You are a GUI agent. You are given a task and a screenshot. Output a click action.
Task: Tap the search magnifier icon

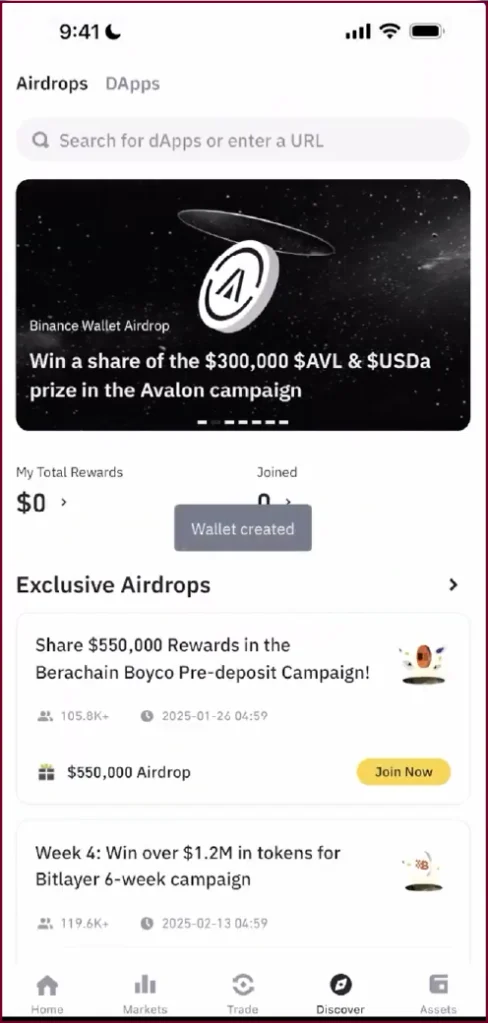pos(41,140)
